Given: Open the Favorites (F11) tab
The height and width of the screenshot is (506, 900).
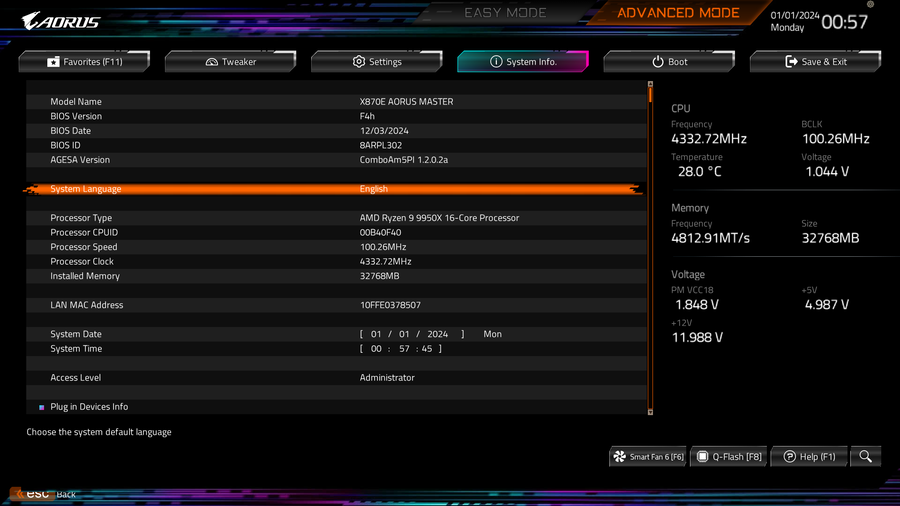Looking at the screenshot, I should tap(84, 61).
